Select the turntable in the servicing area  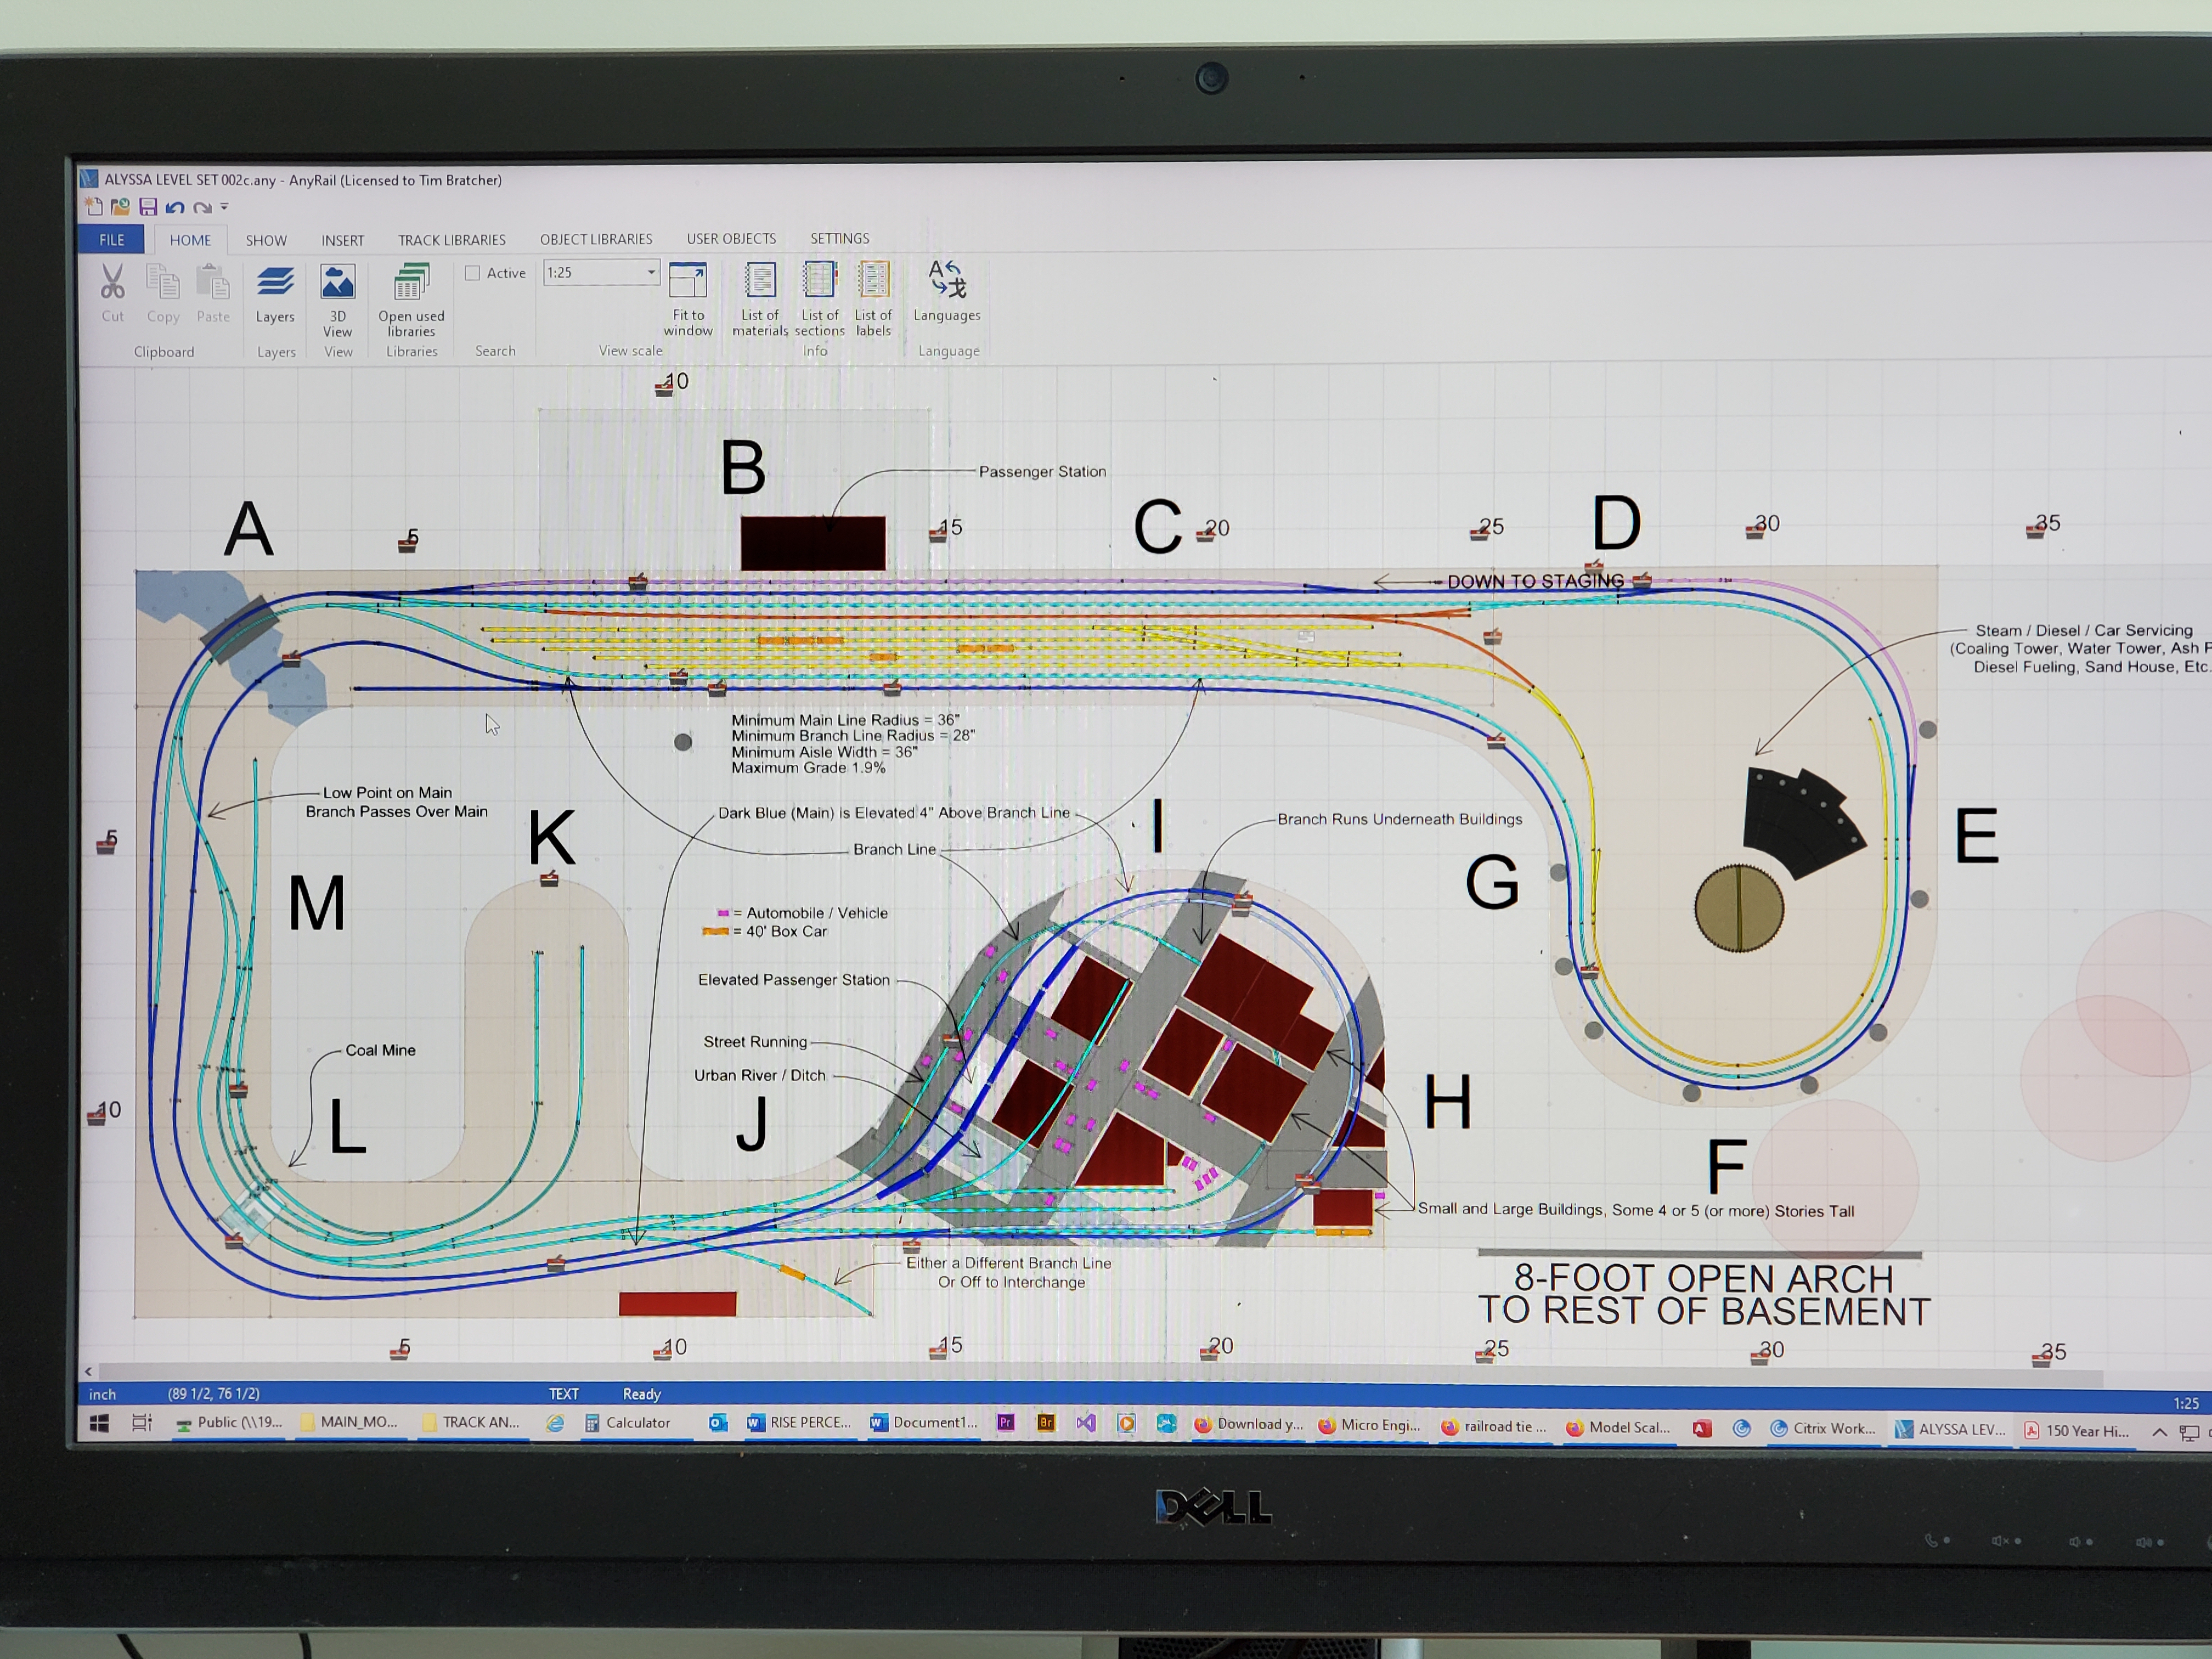[1739, 908]
